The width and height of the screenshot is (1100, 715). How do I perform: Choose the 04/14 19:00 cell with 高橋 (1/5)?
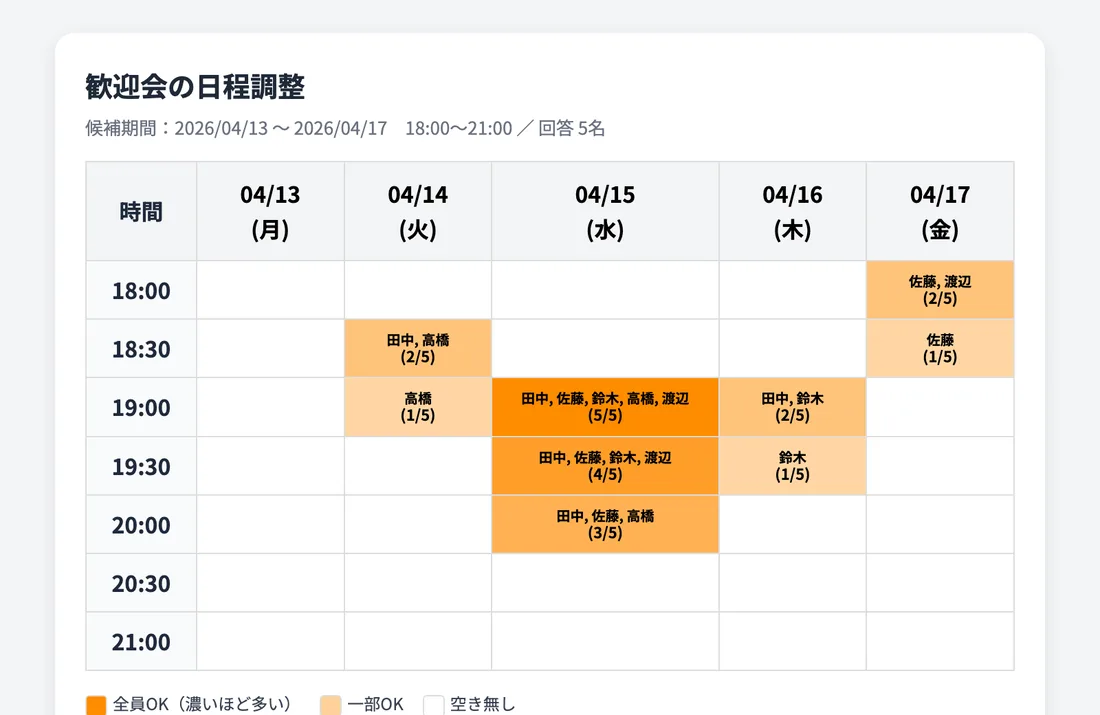pos(418,407)
